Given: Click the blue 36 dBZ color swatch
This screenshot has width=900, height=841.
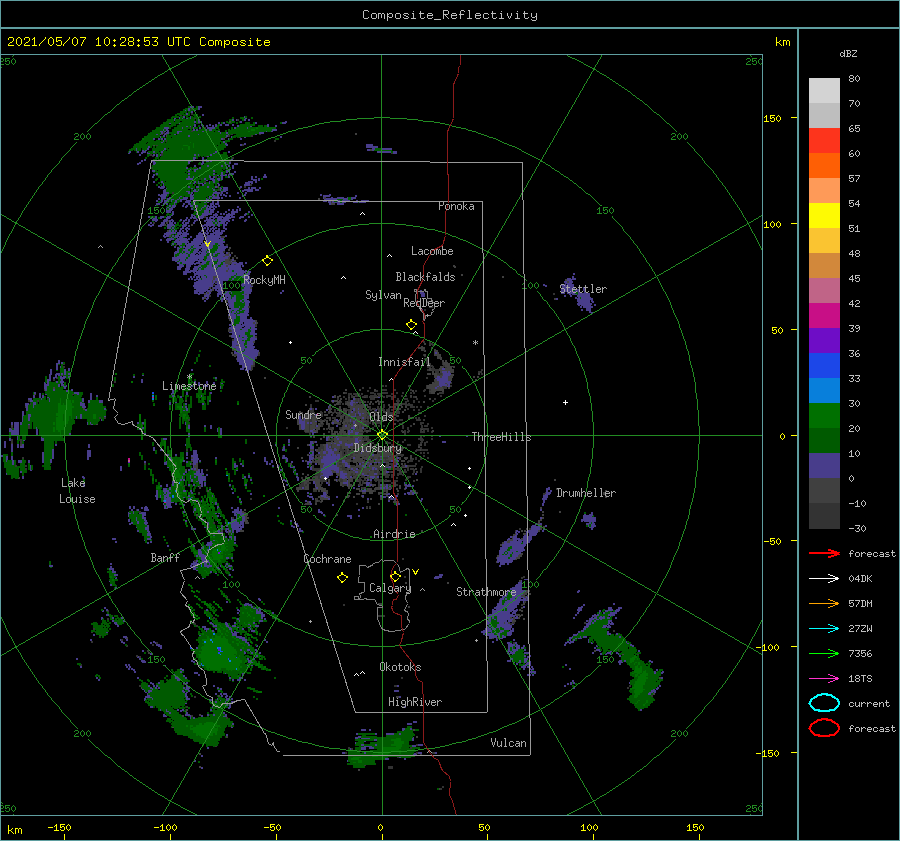Looking at the screenshot, I should point(824,365).
